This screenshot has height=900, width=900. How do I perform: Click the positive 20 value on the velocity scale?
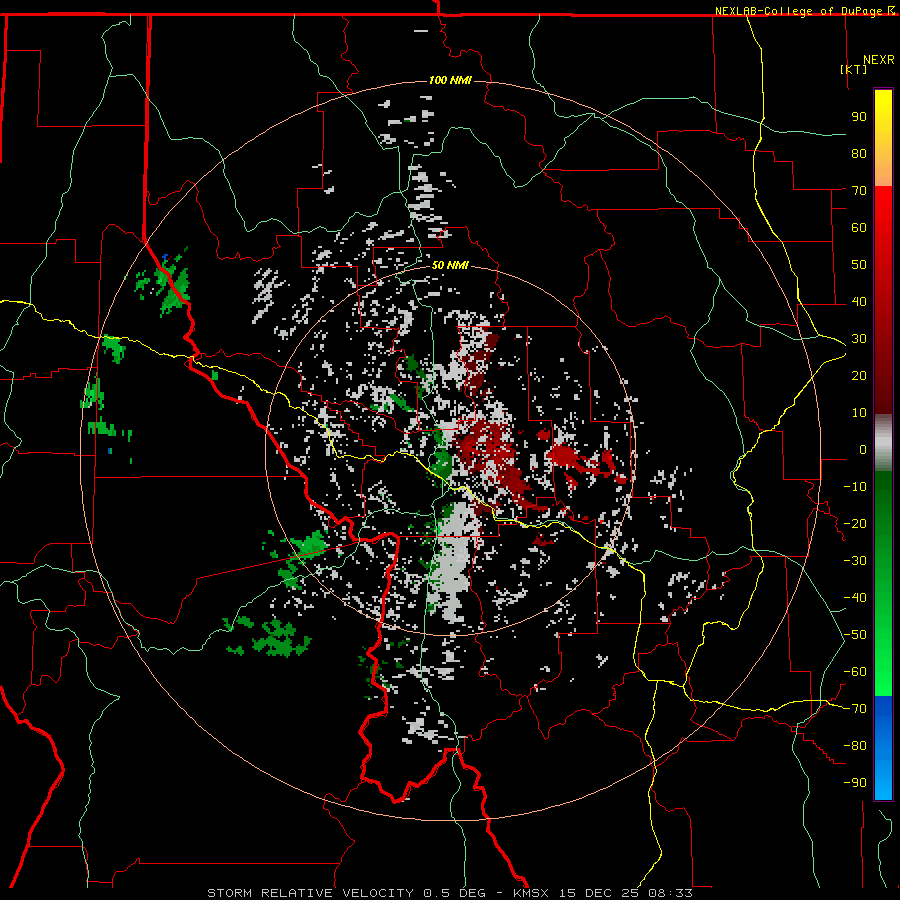(x=859, y=376)
